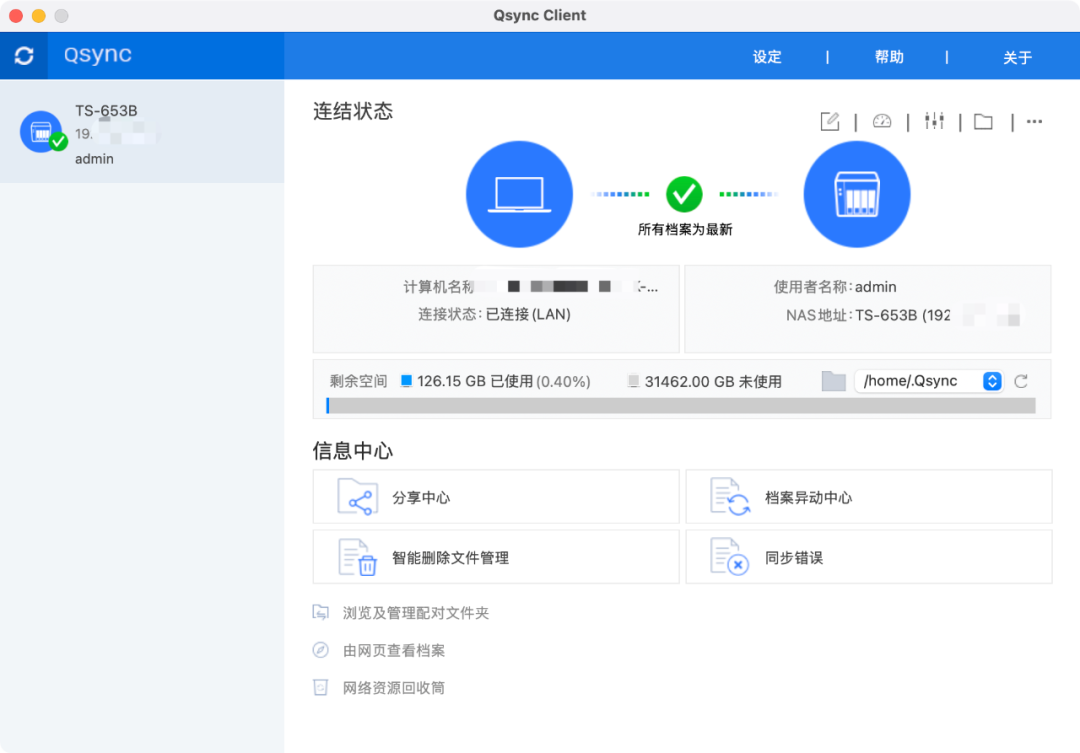Open 帮助 help menu
This screenshot has width=1080, height=753.
click(x=889, y=57)
